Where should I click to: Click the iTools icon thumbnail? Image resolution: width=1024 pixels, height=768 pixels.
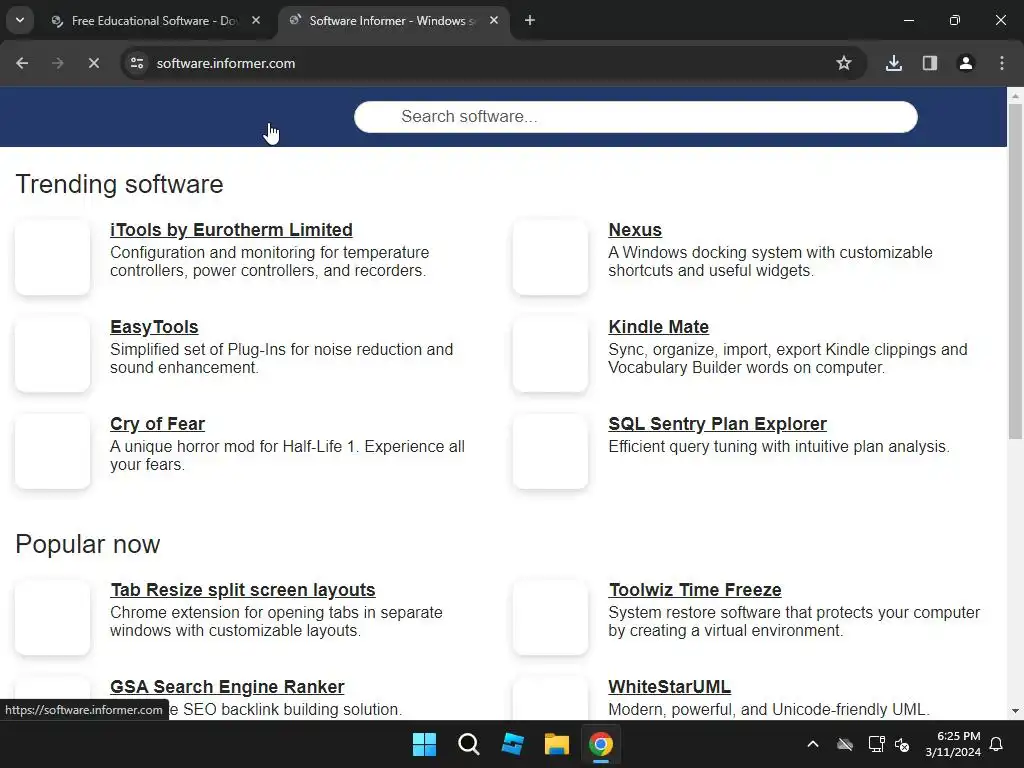(52, 257)
